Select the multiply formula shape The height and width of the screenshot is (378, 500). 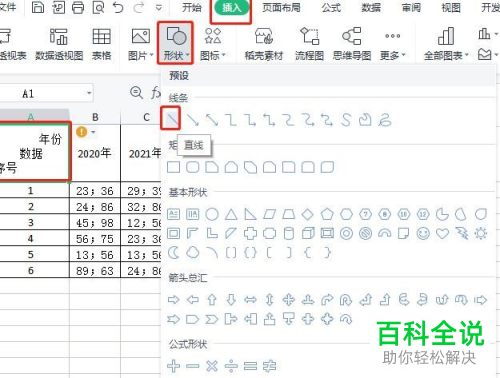[212, 366]
